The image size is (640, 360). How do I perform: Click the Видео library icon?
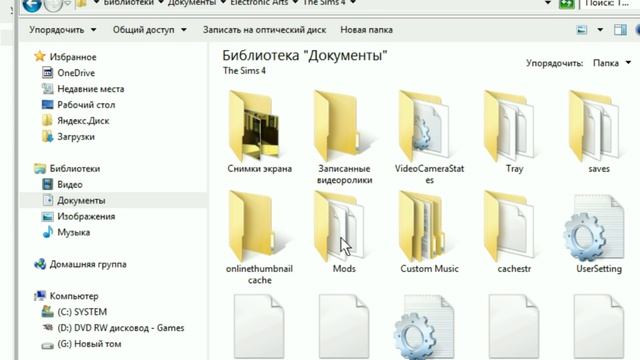pyautogui.click(x=47, y=184)
